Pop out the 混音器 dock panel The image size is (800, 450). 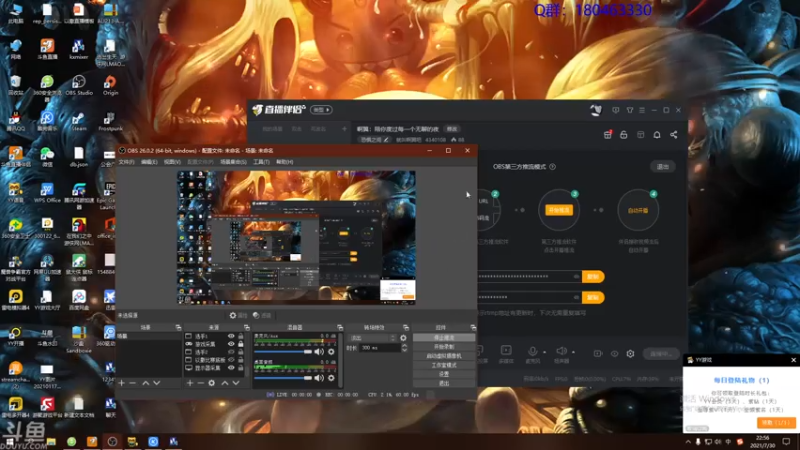340,328
